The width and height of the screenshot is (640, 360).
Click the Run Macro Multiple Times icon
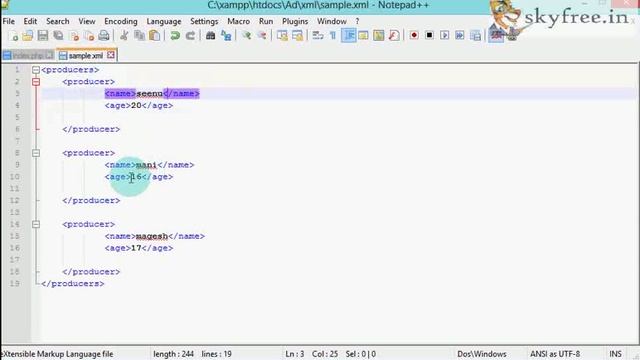(x=460, y=36)
